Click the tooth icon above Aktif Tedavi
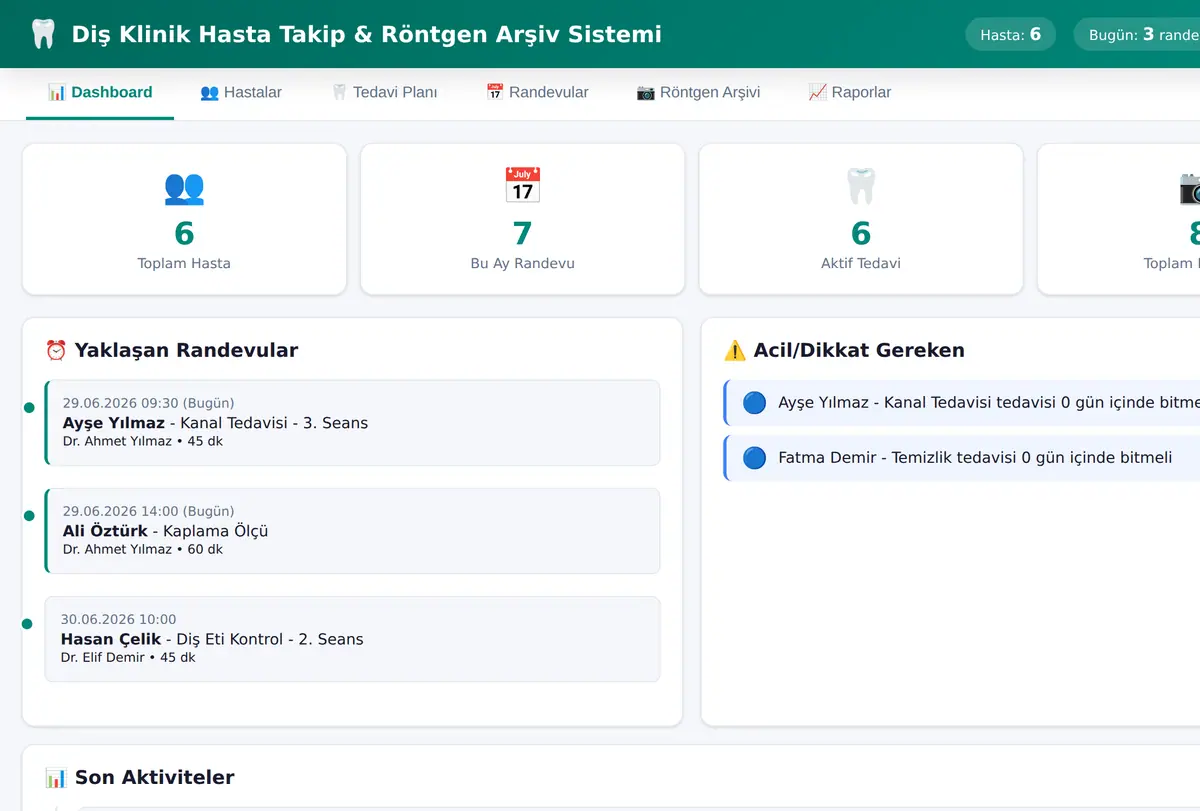The width and height of the screenshot is (1200, 811). (861, 187)
